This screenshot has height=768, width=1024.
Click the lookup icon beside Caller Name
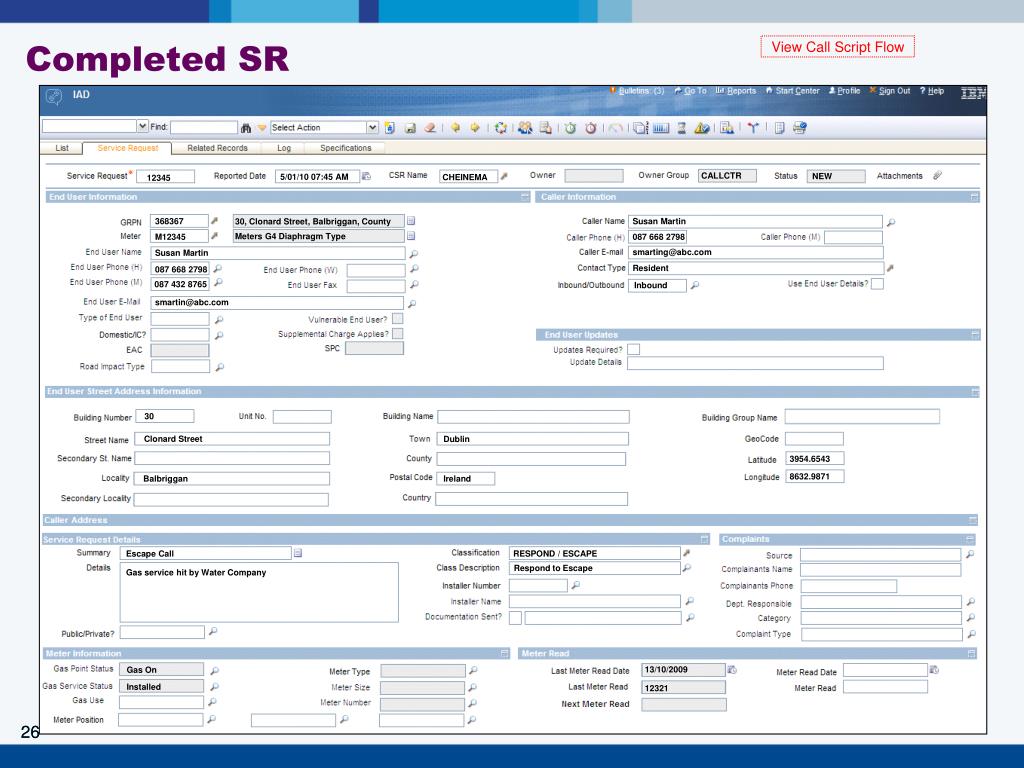(x=891, y=222)
